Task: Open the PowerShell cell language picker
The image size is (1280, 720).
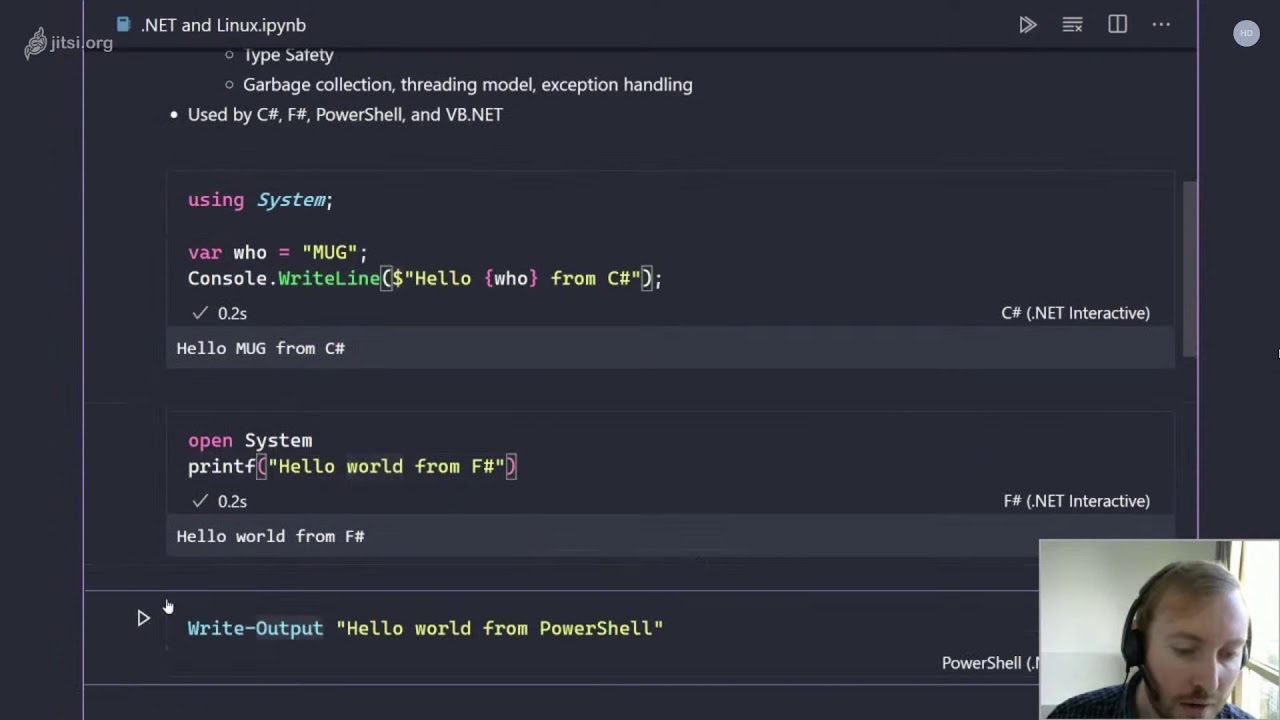Action: pos(989,663)
